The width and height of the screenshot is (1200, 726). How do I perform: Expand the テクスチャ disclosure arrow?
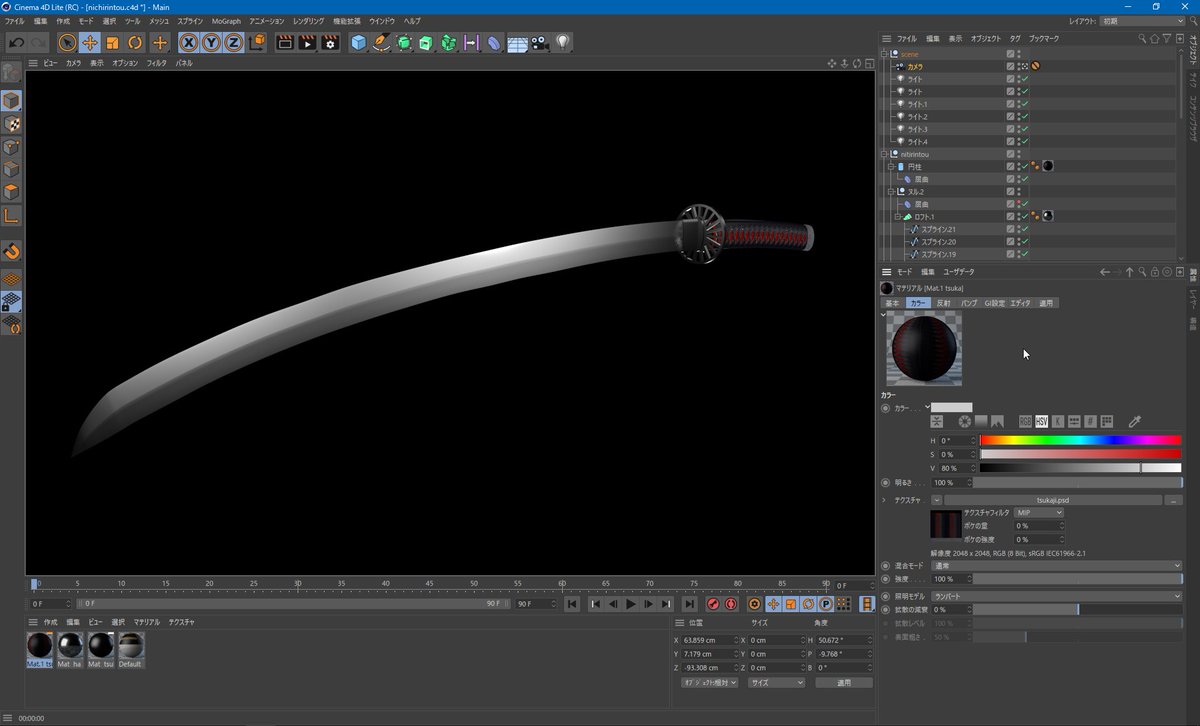pyautogui.click(x=884, y=500)
